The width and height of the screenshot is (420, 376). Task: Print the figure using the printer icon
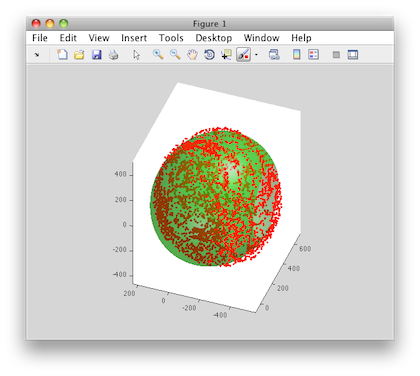[x=113, y=54]
